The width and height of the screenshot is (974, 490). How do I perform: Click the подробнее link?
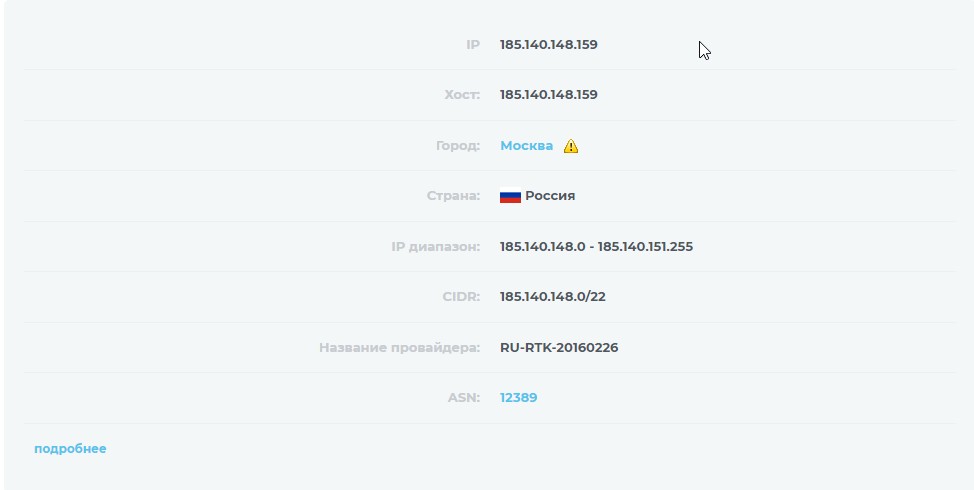(x=70, y=448)
